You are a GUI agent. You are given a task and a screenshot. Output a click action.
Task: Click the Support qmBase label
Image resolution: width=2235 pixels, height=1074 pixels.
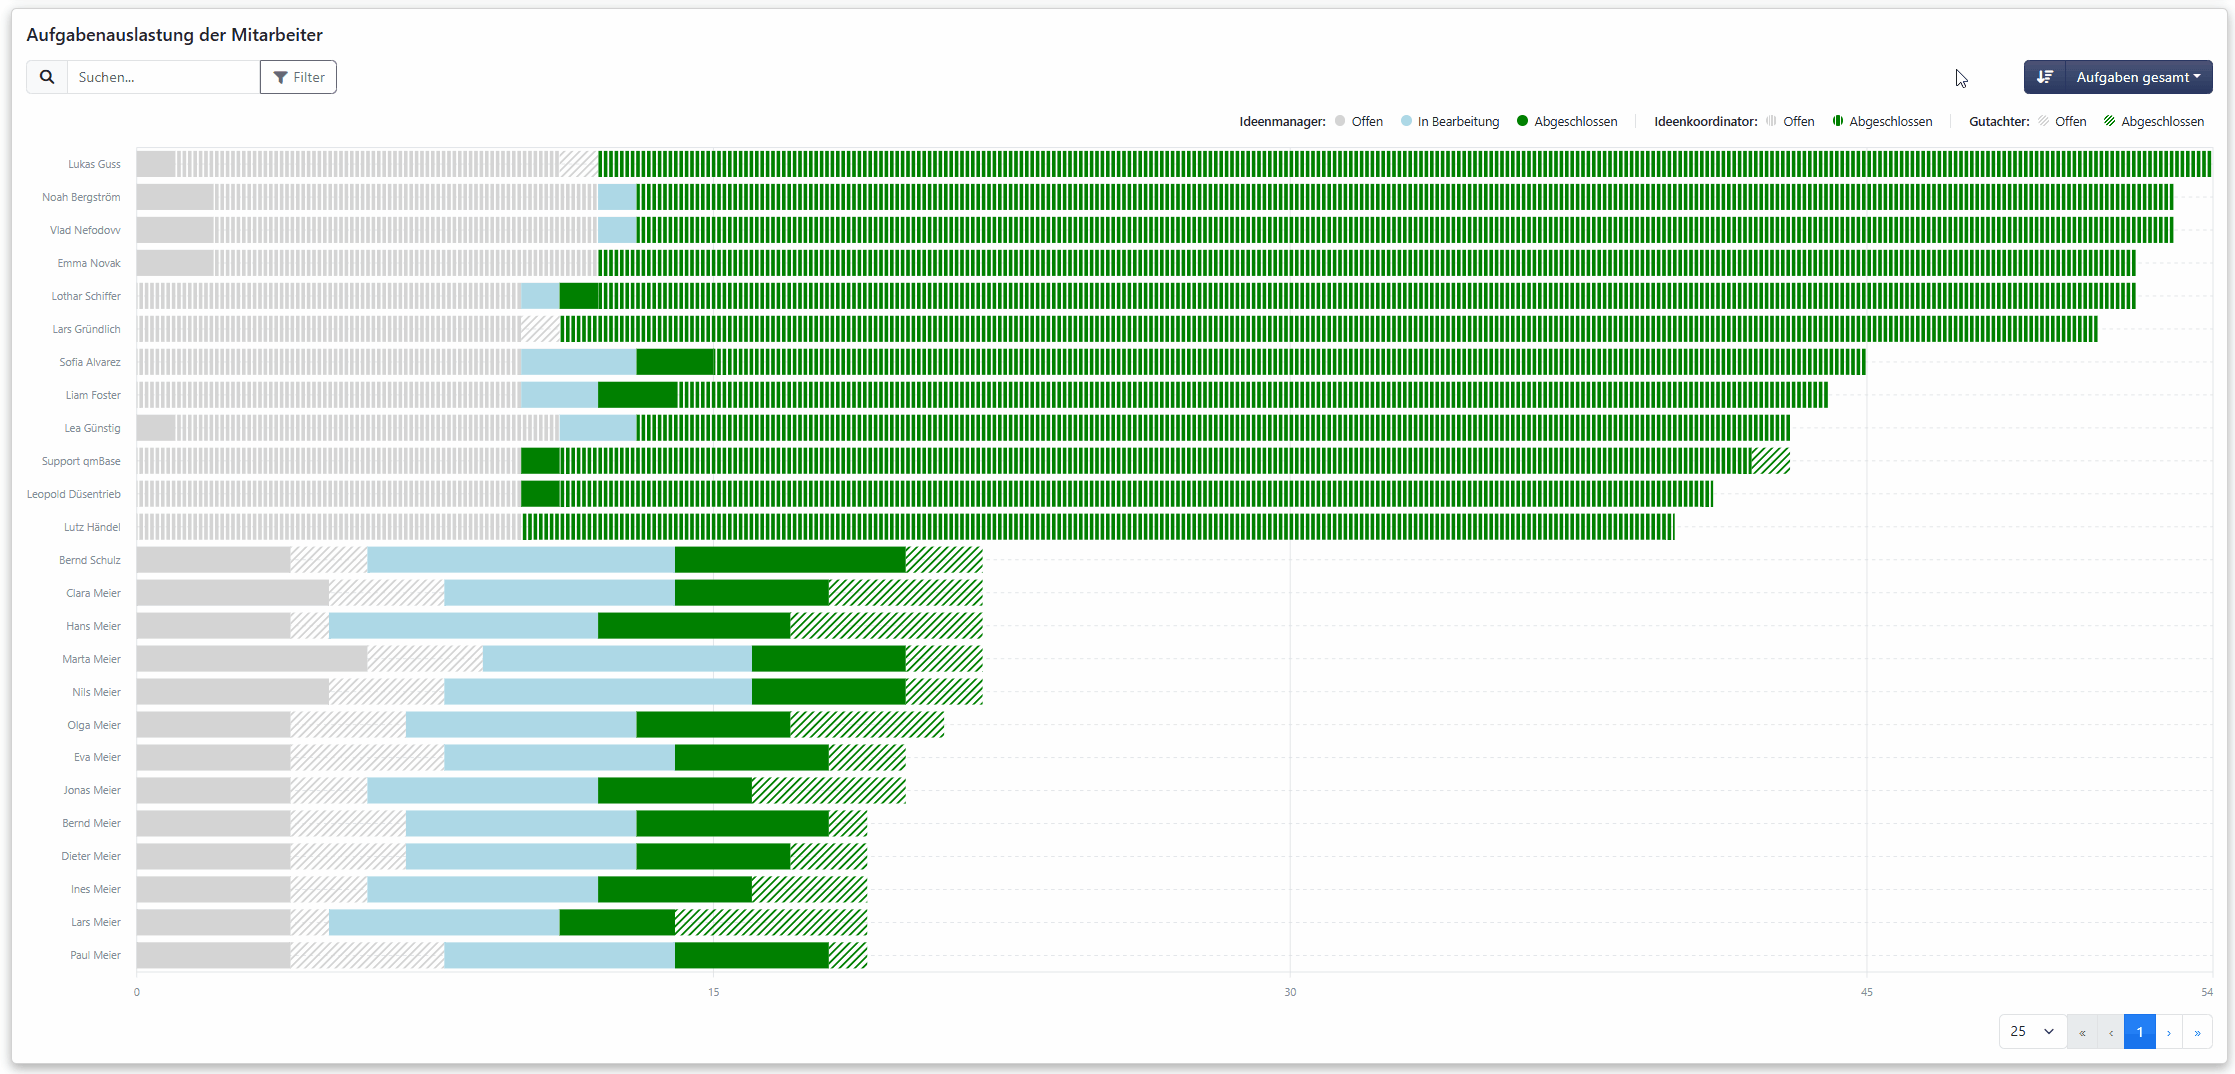[x=81, y=461]
